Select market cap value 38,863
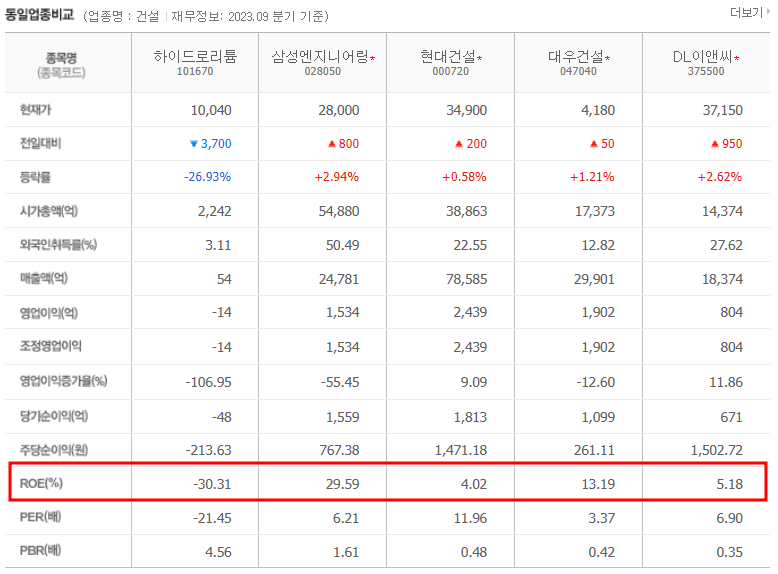This screenshot has width=778, height=574. coord(466,211)
